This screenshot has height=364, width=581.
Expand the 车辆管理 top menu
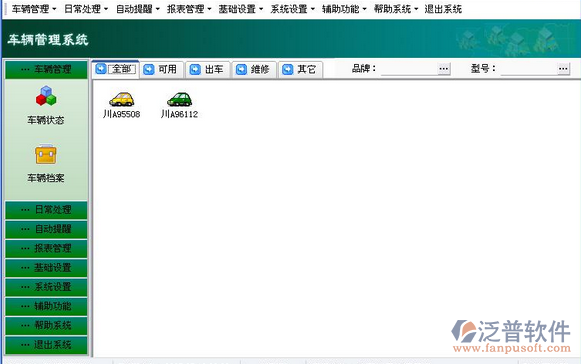click(x=34, y=9)
